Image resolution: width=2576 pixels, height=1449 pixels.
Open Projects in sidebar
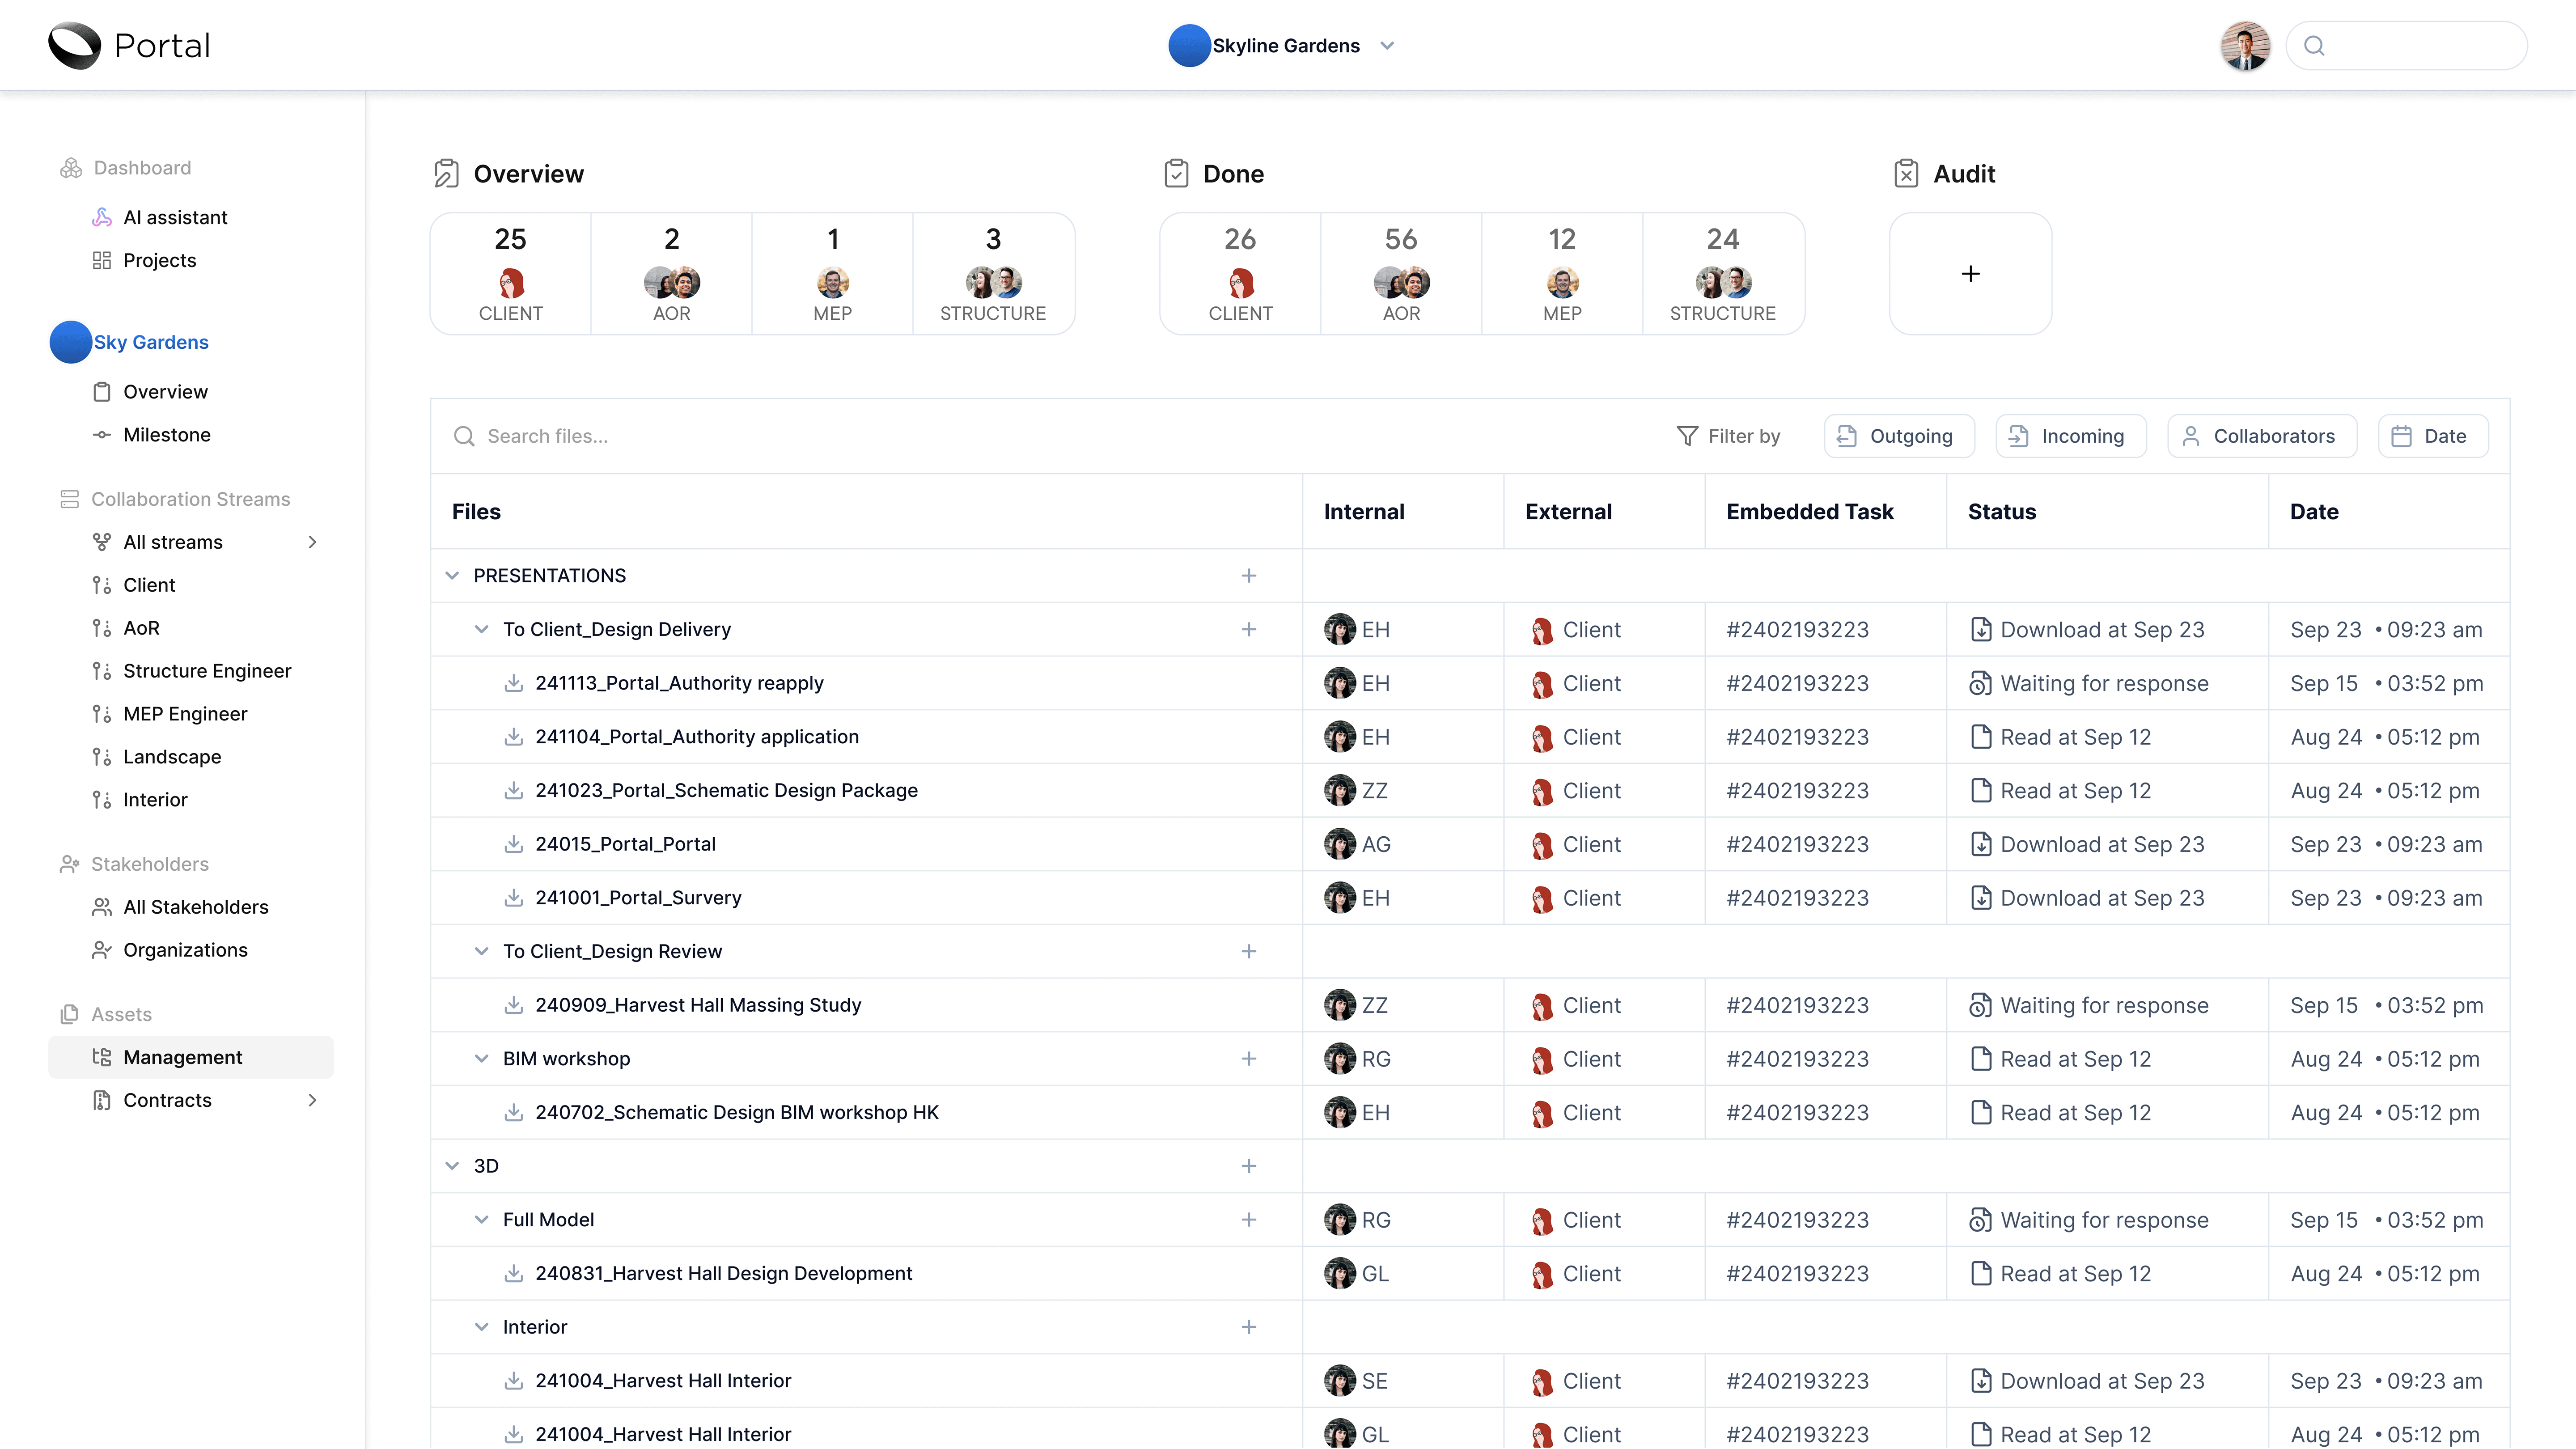tap(159, 260)
